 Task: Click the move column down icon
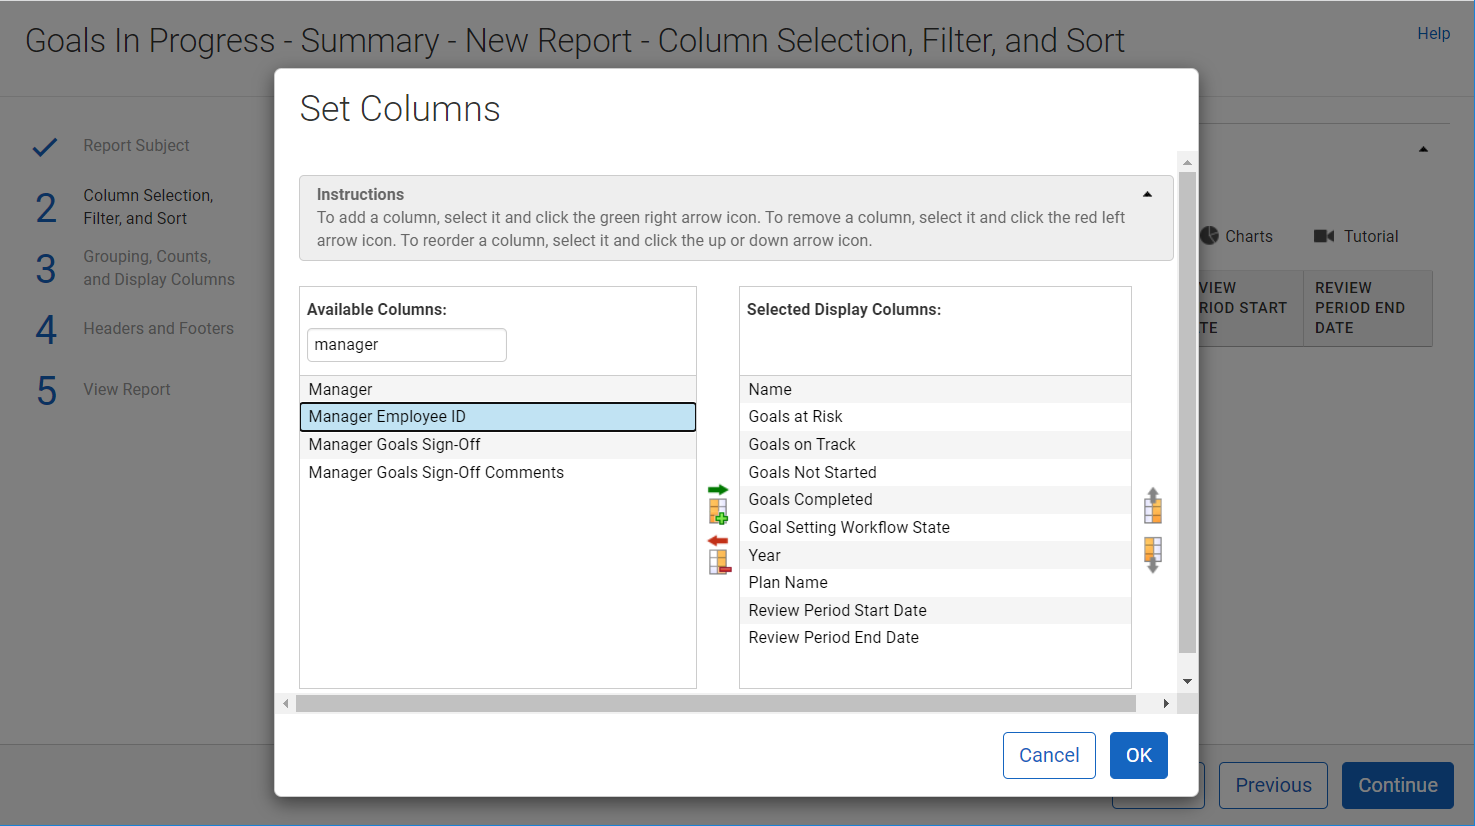1152,553
